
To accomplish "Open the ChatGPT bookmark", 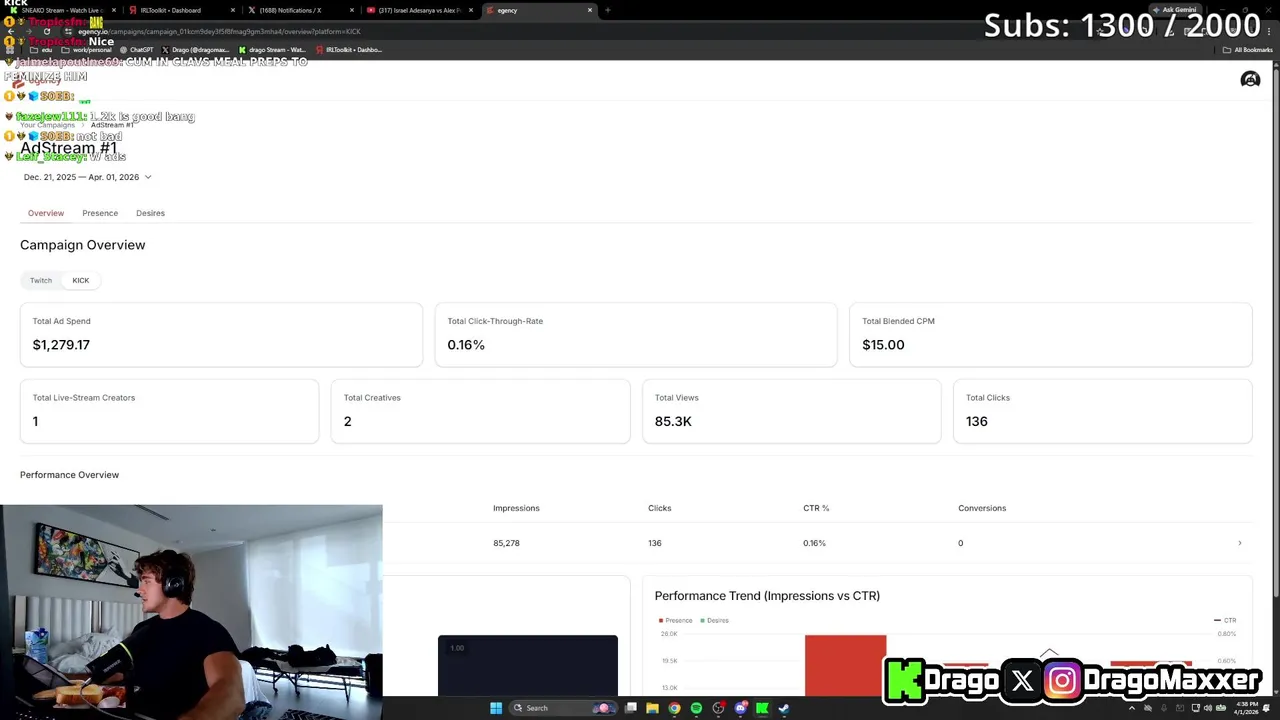I will coord(136,50).
